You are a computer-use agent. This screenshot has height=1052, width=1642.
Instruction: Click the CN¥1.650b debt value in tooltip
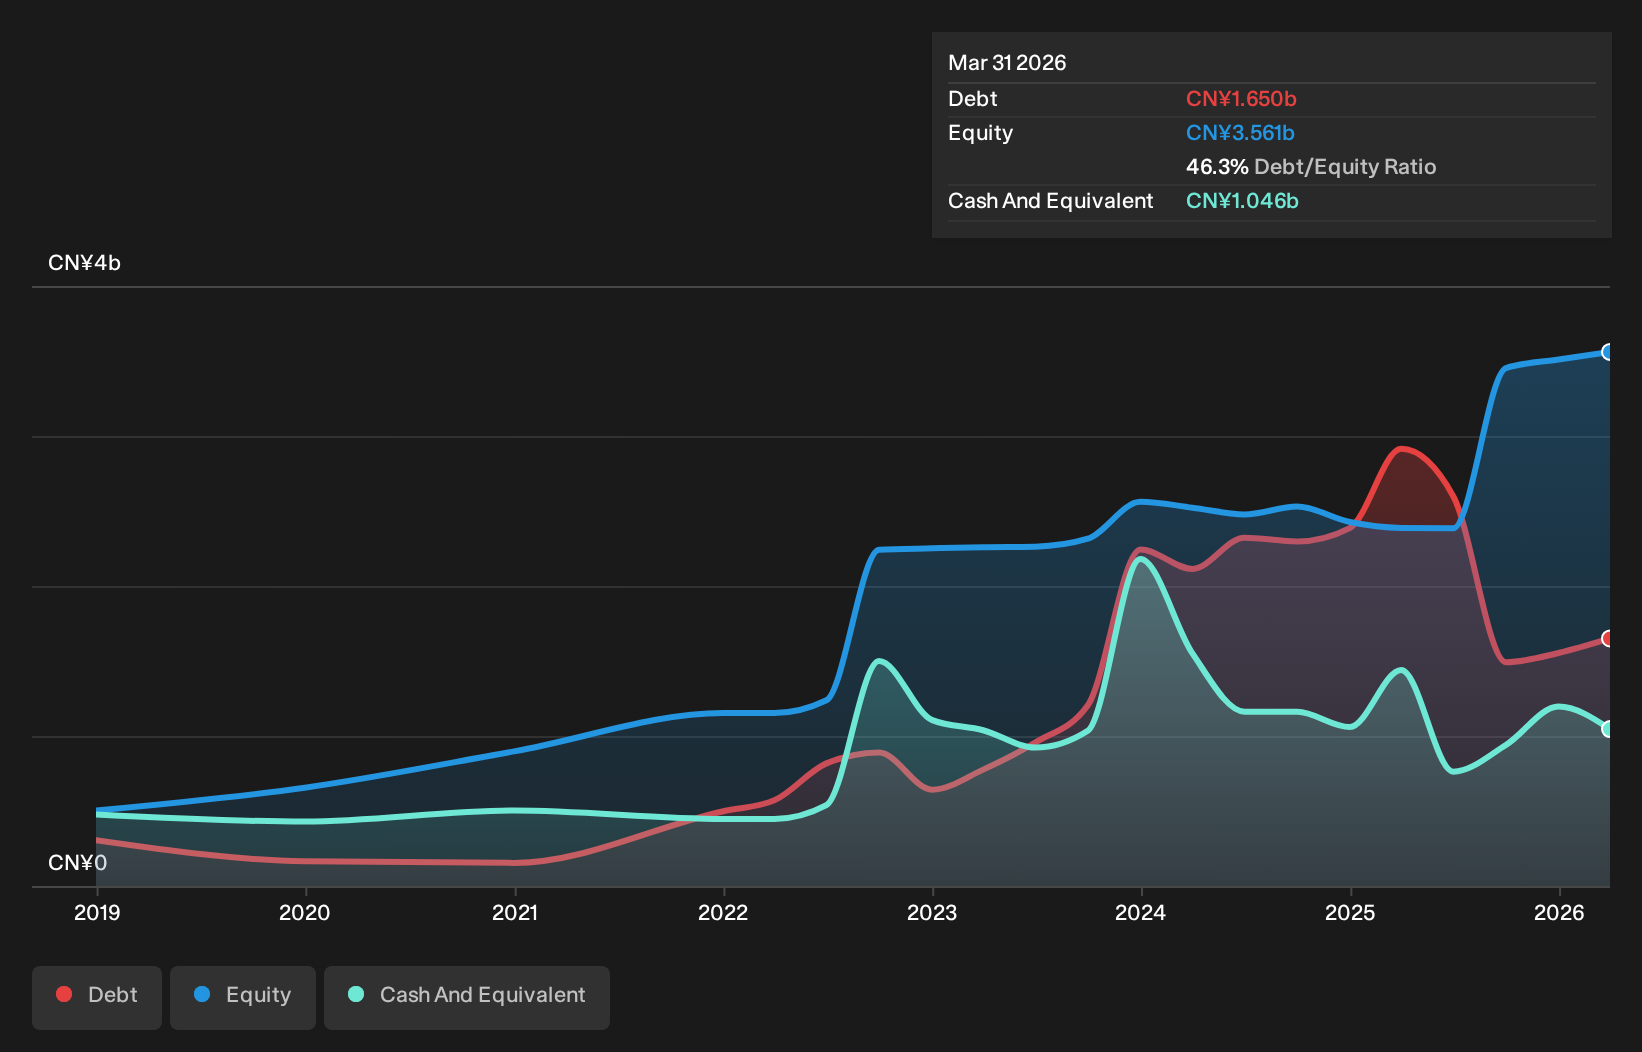click(1241, 99)
